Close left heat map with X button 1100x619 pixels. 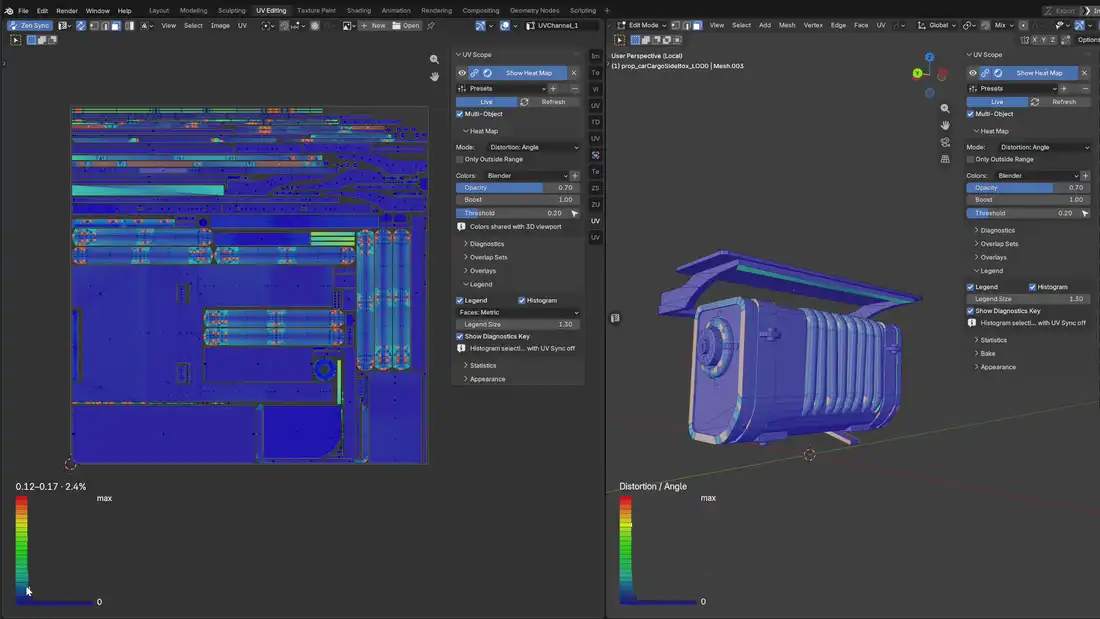coord(573,73)
